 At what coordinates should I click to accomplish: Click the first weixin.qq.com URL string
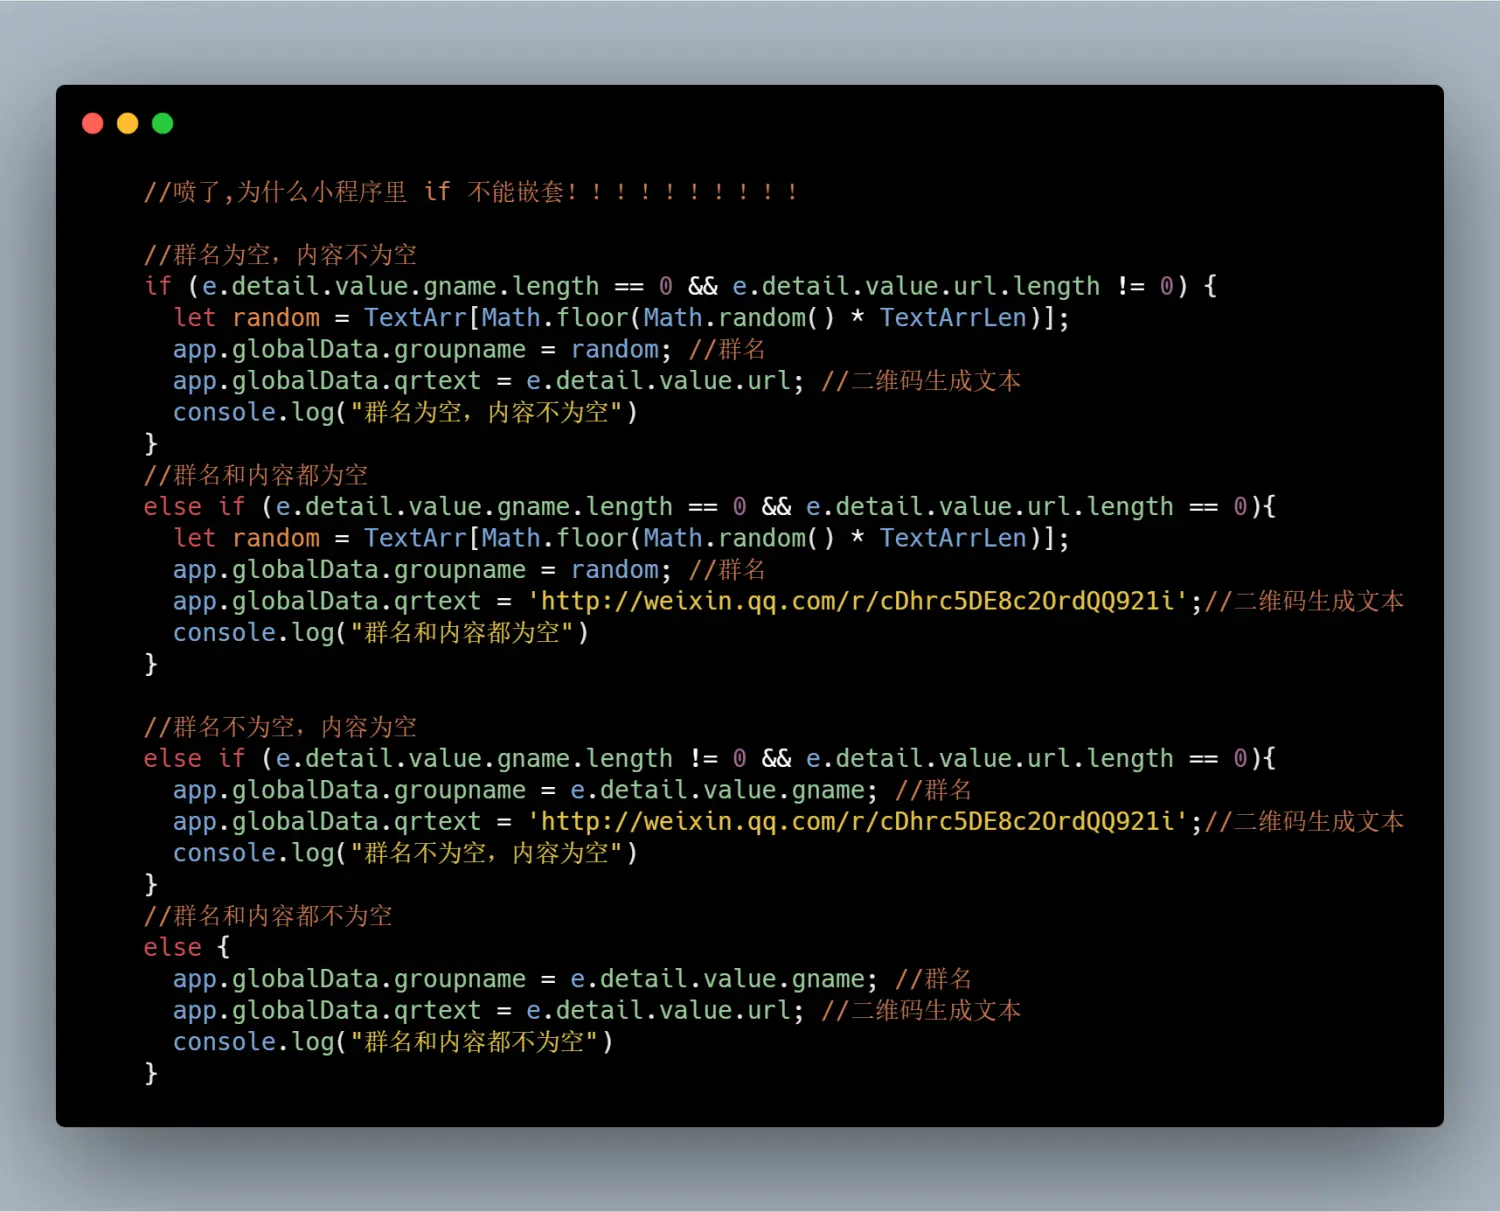tap(858, 601)
